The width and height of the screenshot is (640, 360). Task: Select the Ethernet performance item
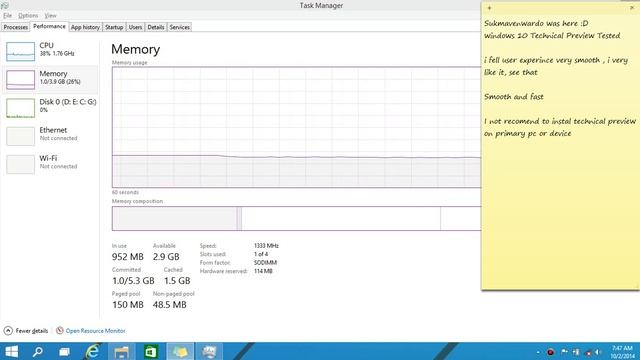pyautogui.click(x=51, y=136)
